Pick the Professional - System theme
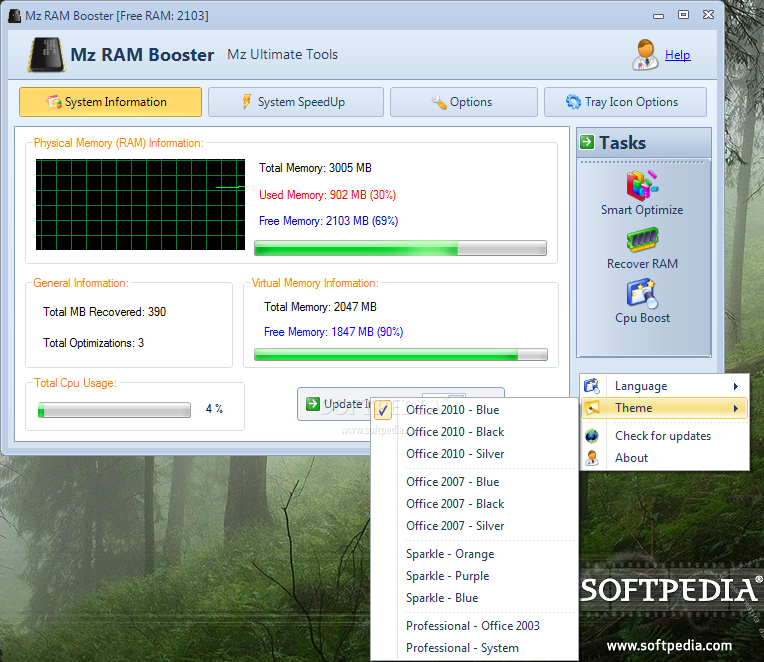Image resolution: width=764 pixels, height=662 pixels. coord(474,648)
